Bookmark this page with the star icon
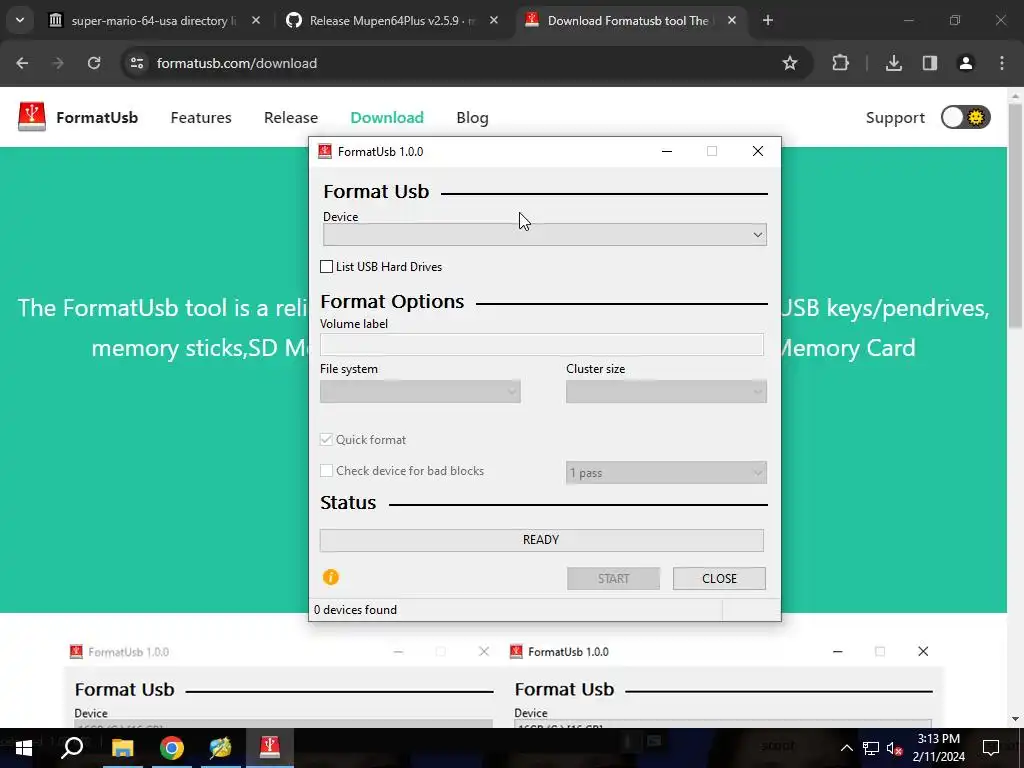This screenshot has width=1024, height=768. click(790, 63)
